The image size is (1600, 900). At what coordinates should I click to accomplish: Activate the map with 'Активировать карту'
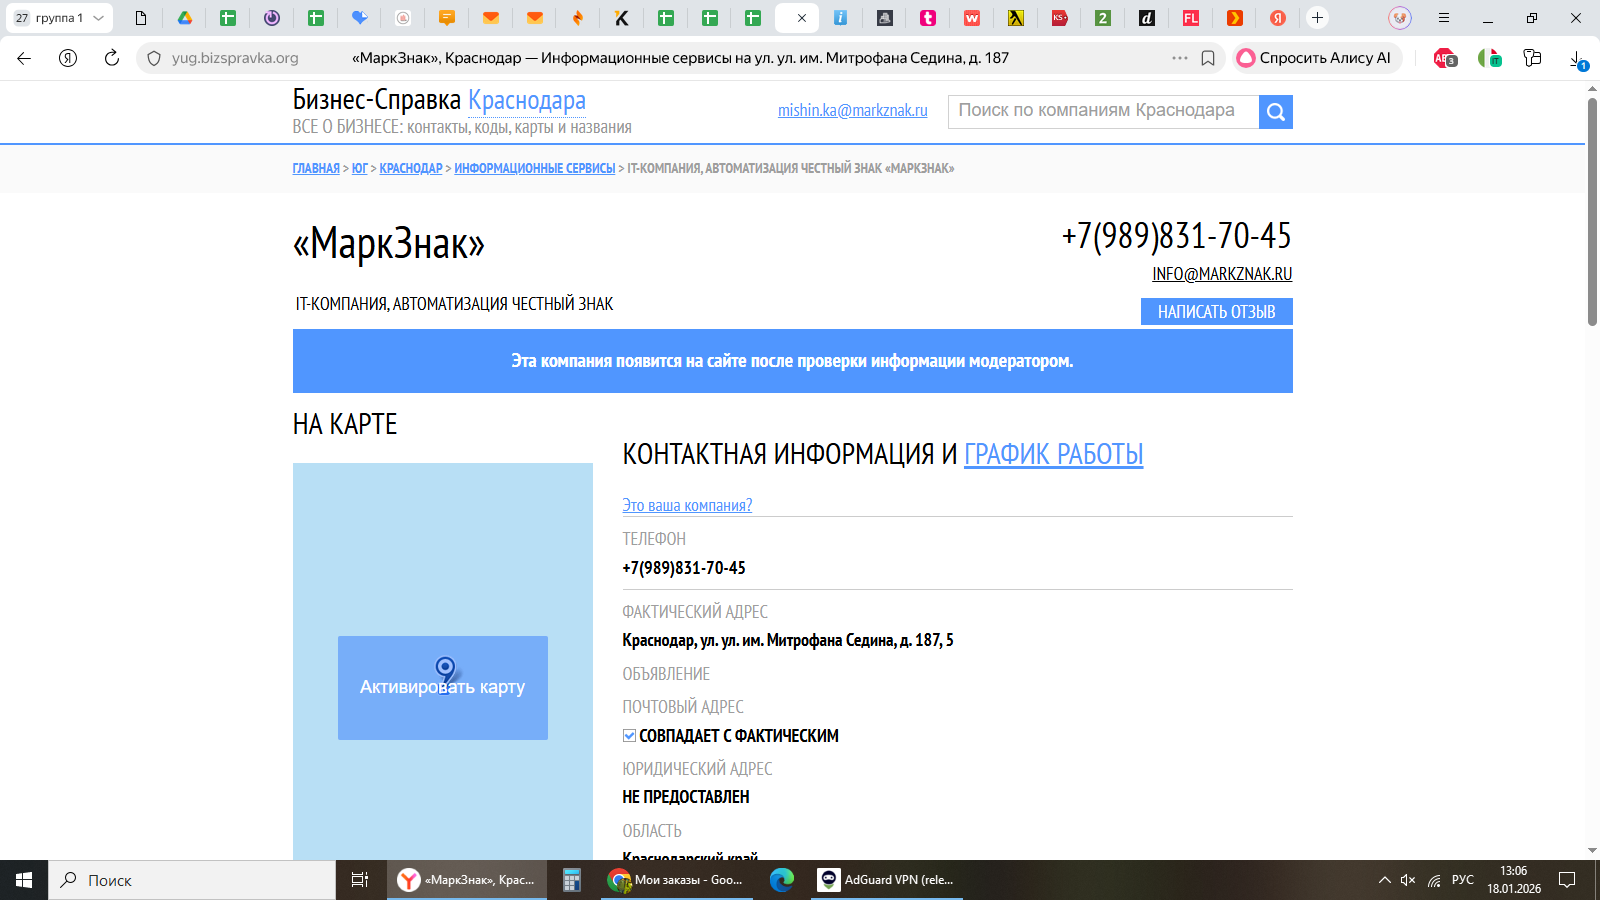click(442, 688)
